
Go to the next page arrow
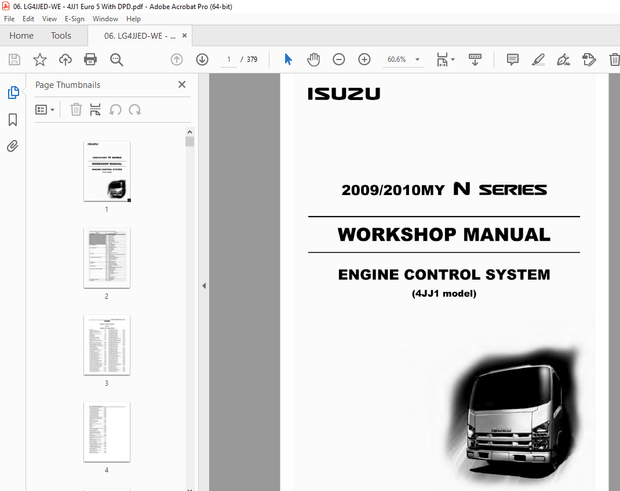click(202, 60)
